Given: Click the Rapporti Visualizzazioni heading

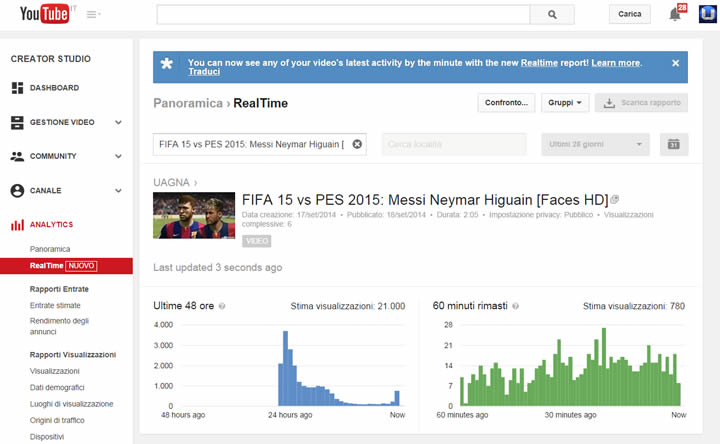Looking at the screenshot, I should pos(73,355).
